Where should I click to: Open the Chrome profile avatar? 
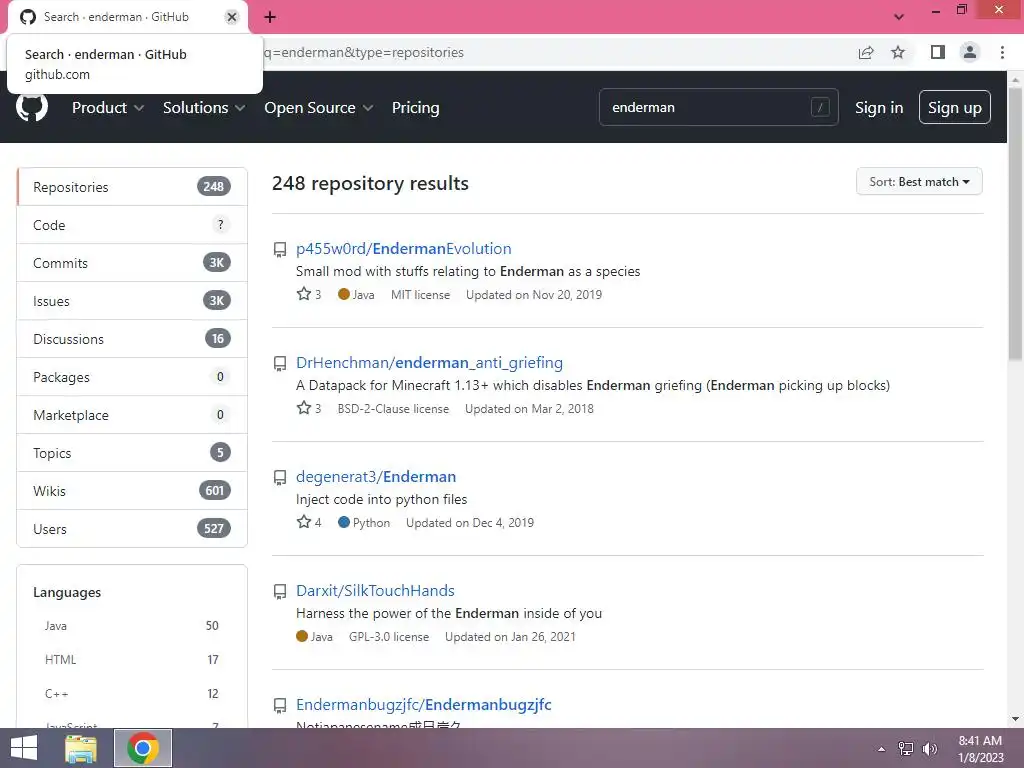point(970,52)
